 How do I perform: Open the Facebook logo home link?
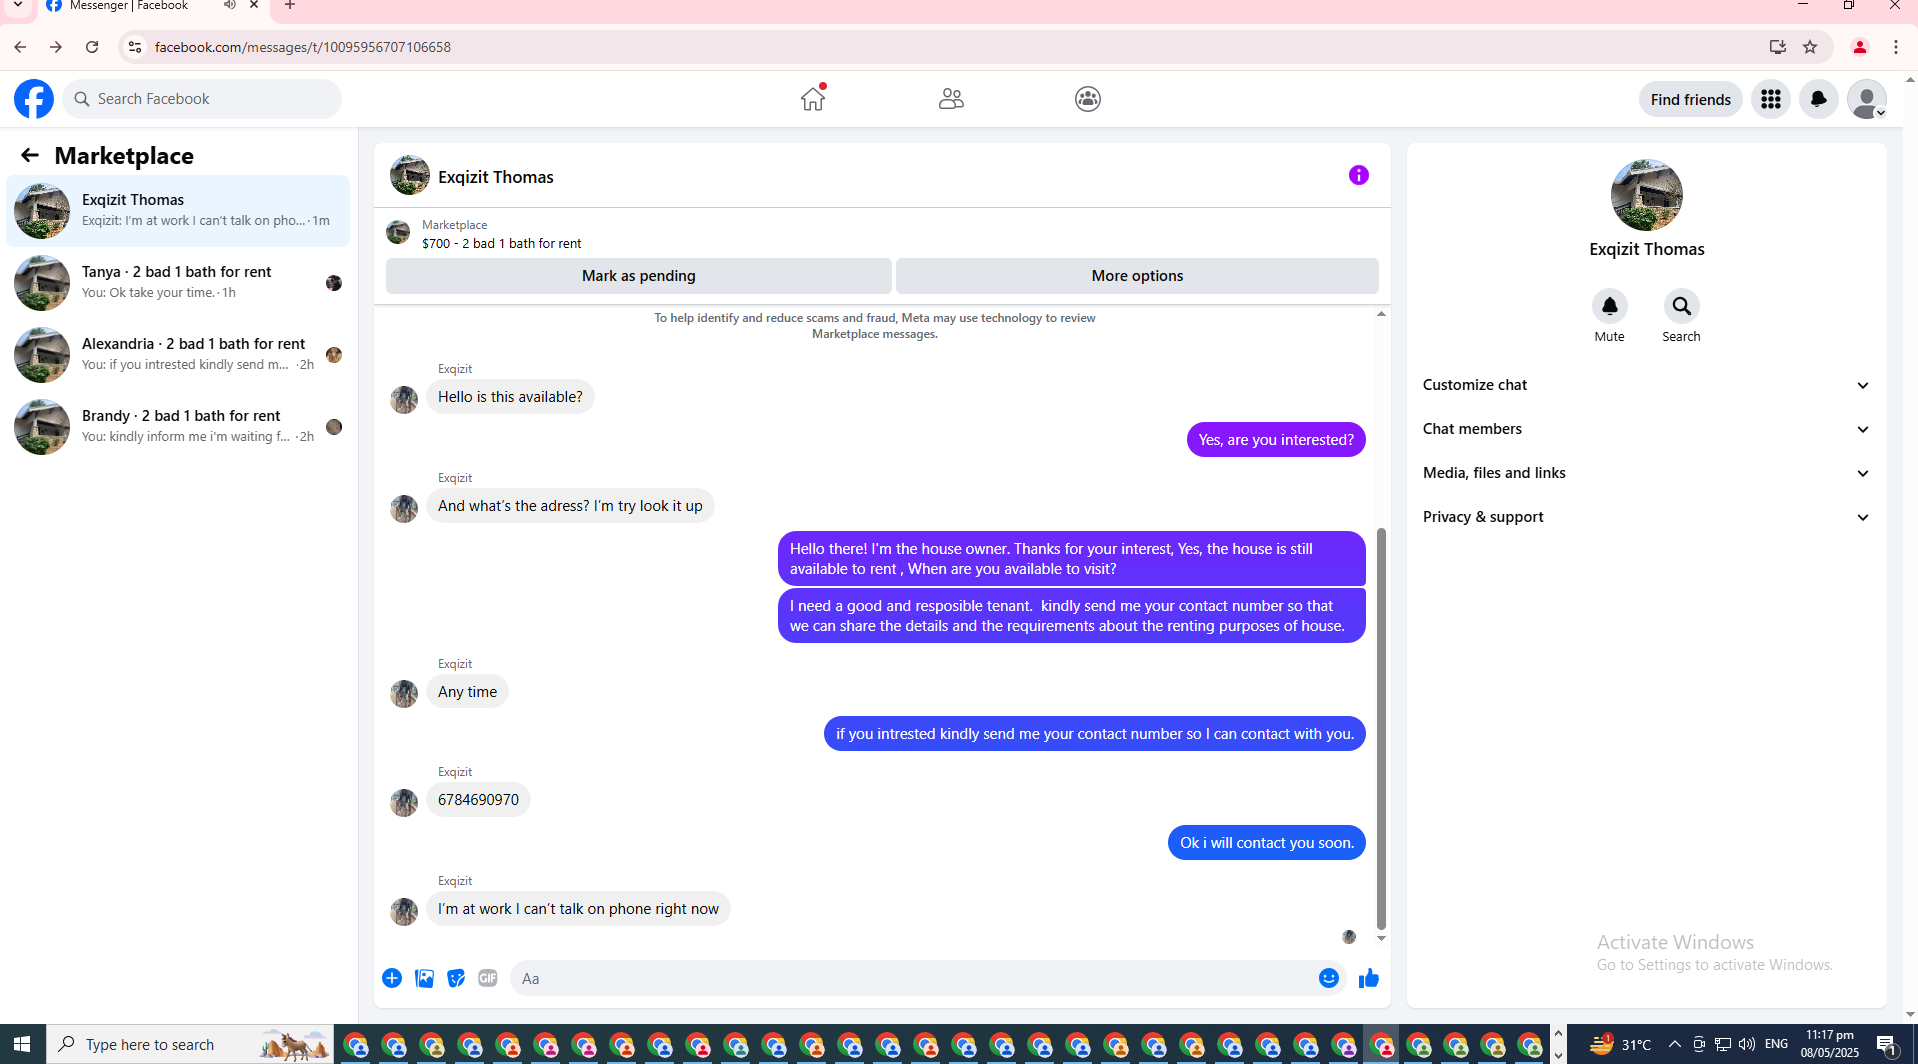click(x=34, y=99)
